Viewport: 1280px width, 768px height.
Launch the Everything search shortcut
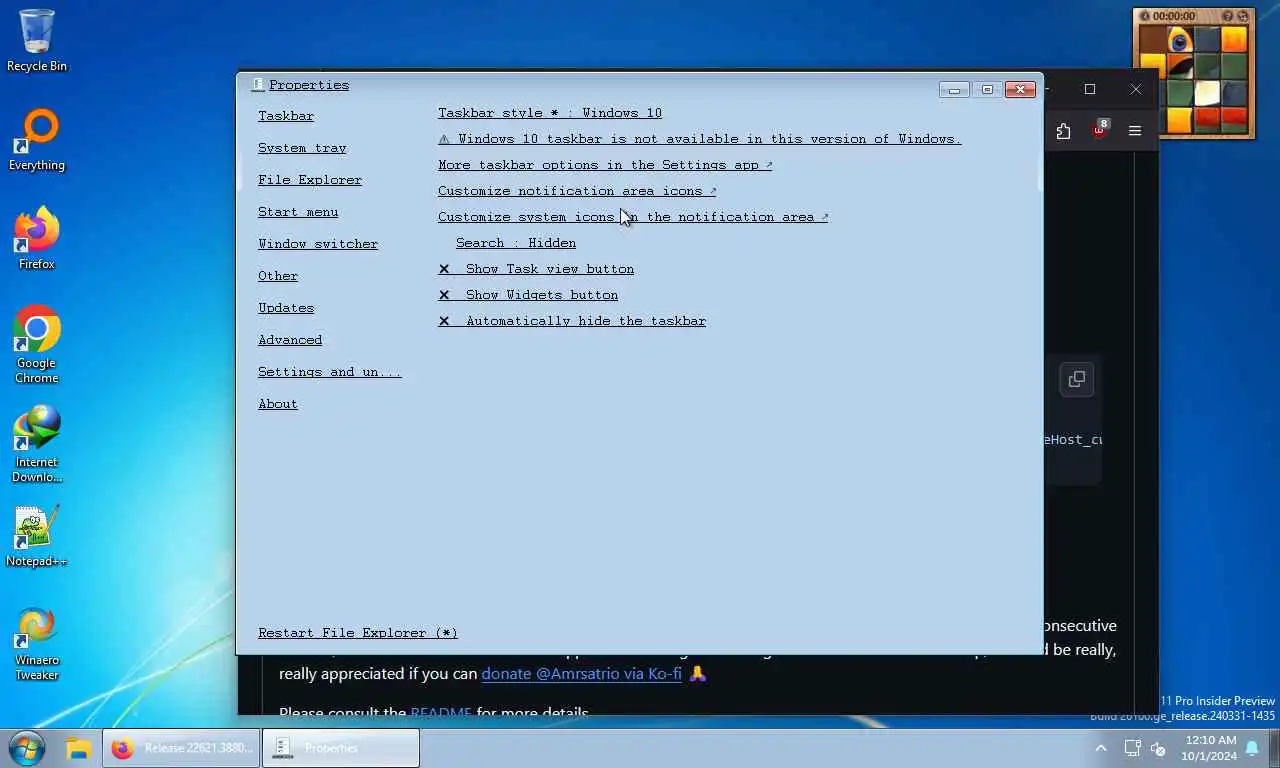(37, 140)
